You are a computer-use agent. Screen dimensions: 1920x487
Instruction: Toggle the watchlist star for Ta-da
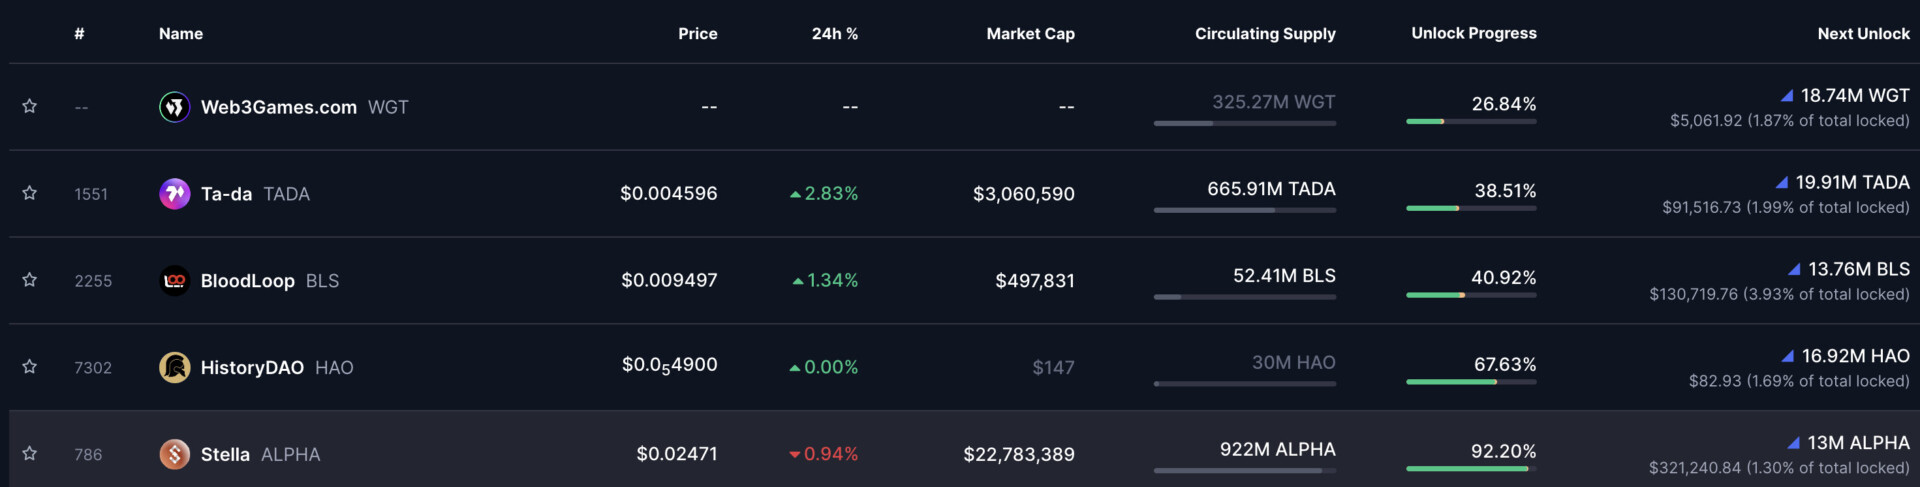(x=30, y=193)
